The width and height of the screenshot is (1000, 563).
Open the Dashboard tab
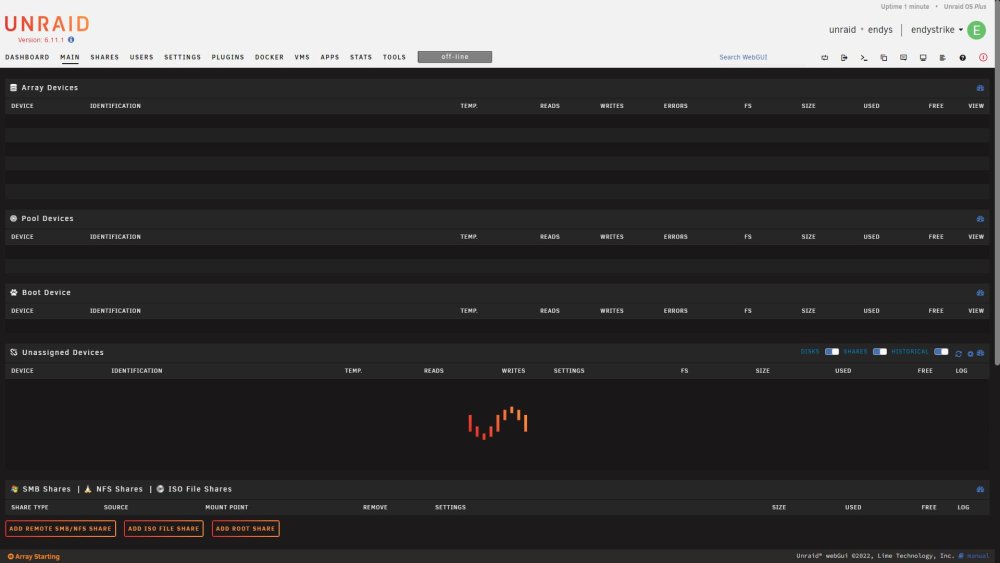click(x=27, y=57)
